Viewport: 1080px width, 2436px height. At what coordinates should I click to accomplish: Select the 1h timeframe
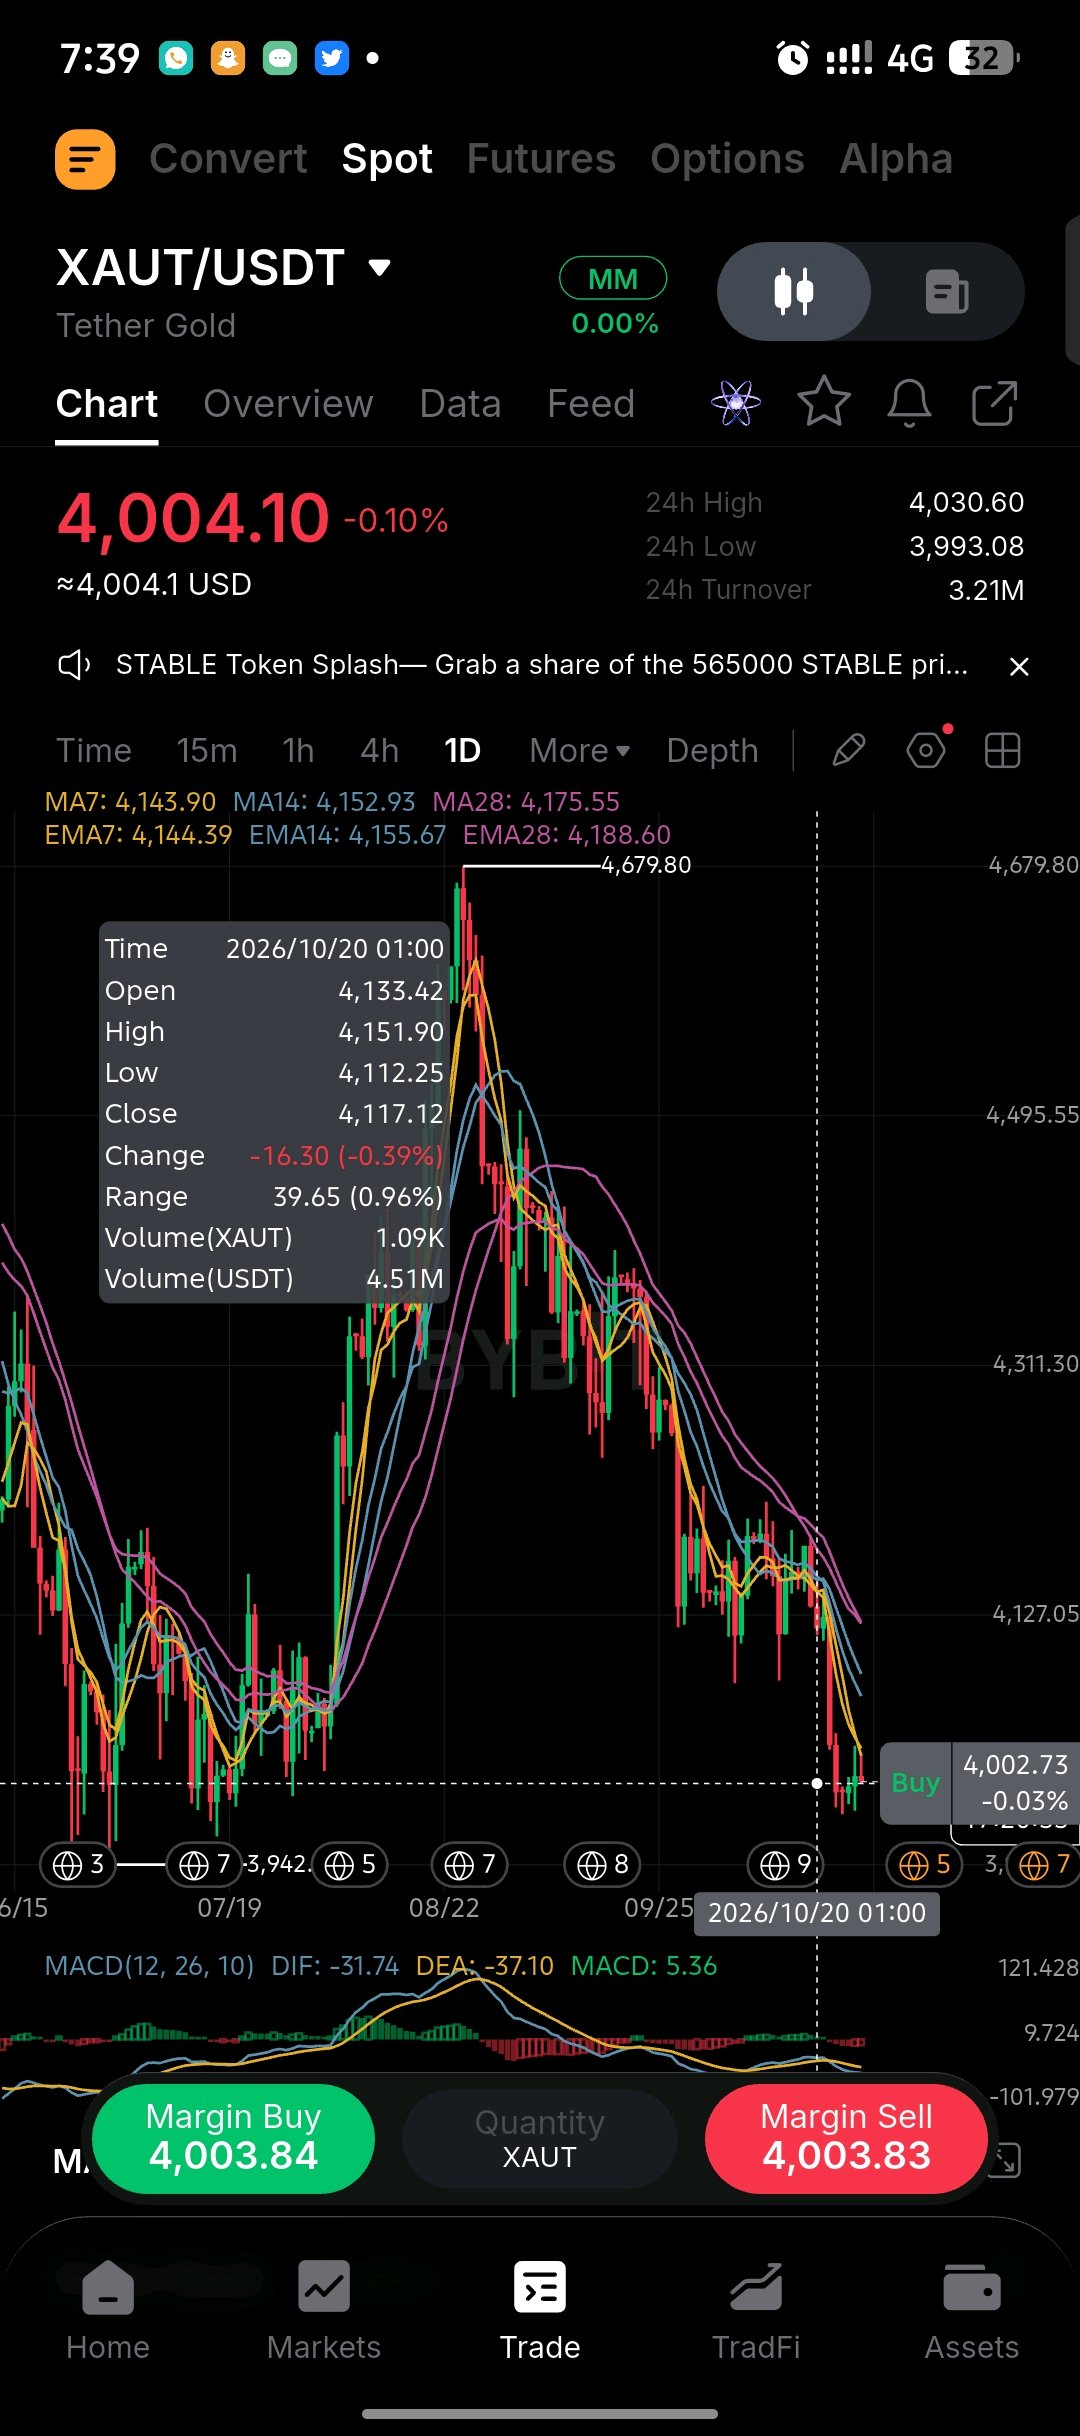298,751
